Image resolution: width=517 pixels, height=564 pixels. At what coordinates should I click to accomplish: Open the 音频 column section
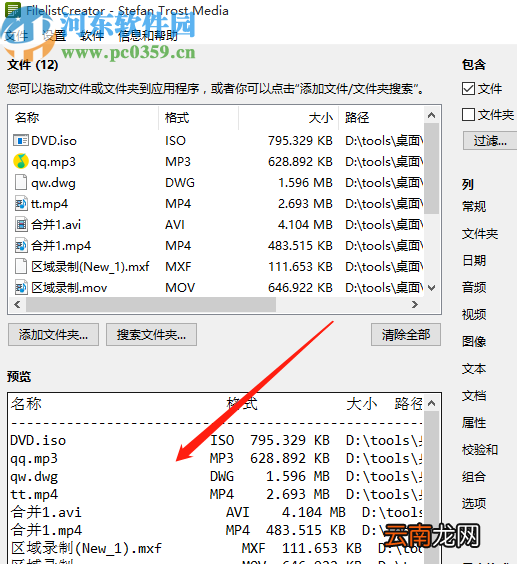[474, 287]
